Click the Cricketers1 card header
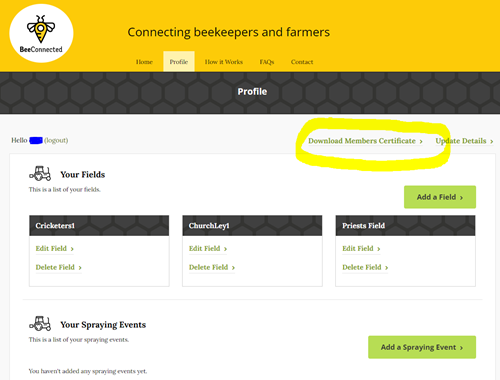 click(x=99, y=226)
